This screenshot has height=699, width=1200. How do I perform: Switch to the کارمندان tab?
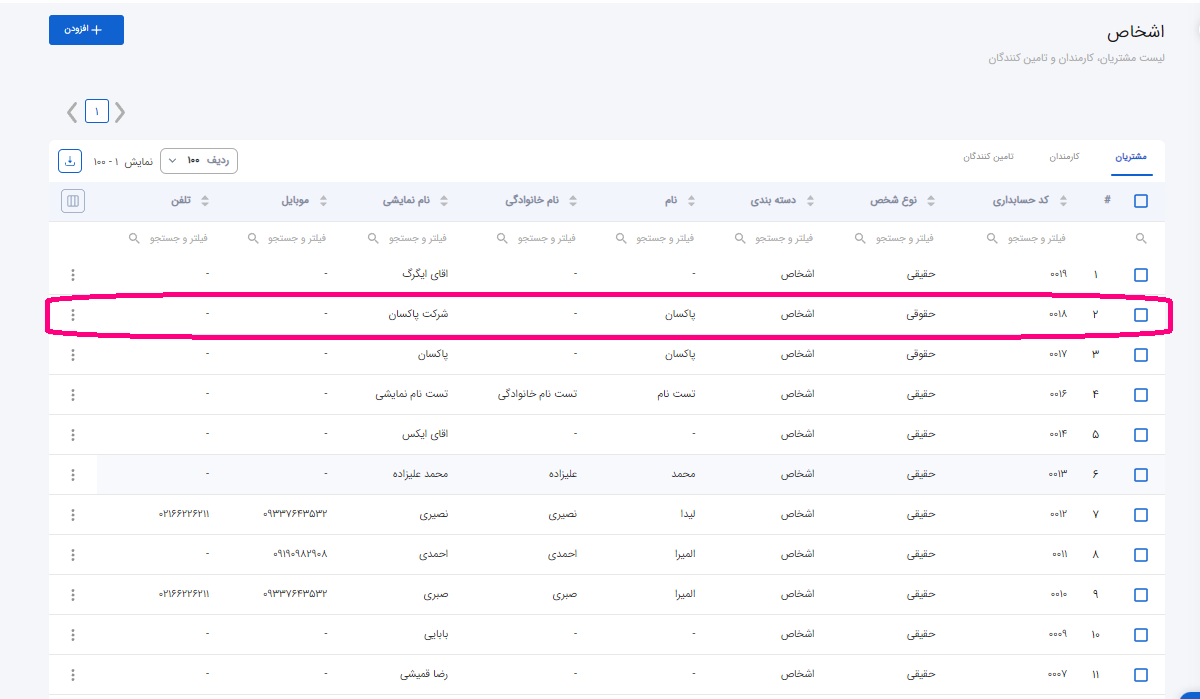click(x=1064, y=157)
